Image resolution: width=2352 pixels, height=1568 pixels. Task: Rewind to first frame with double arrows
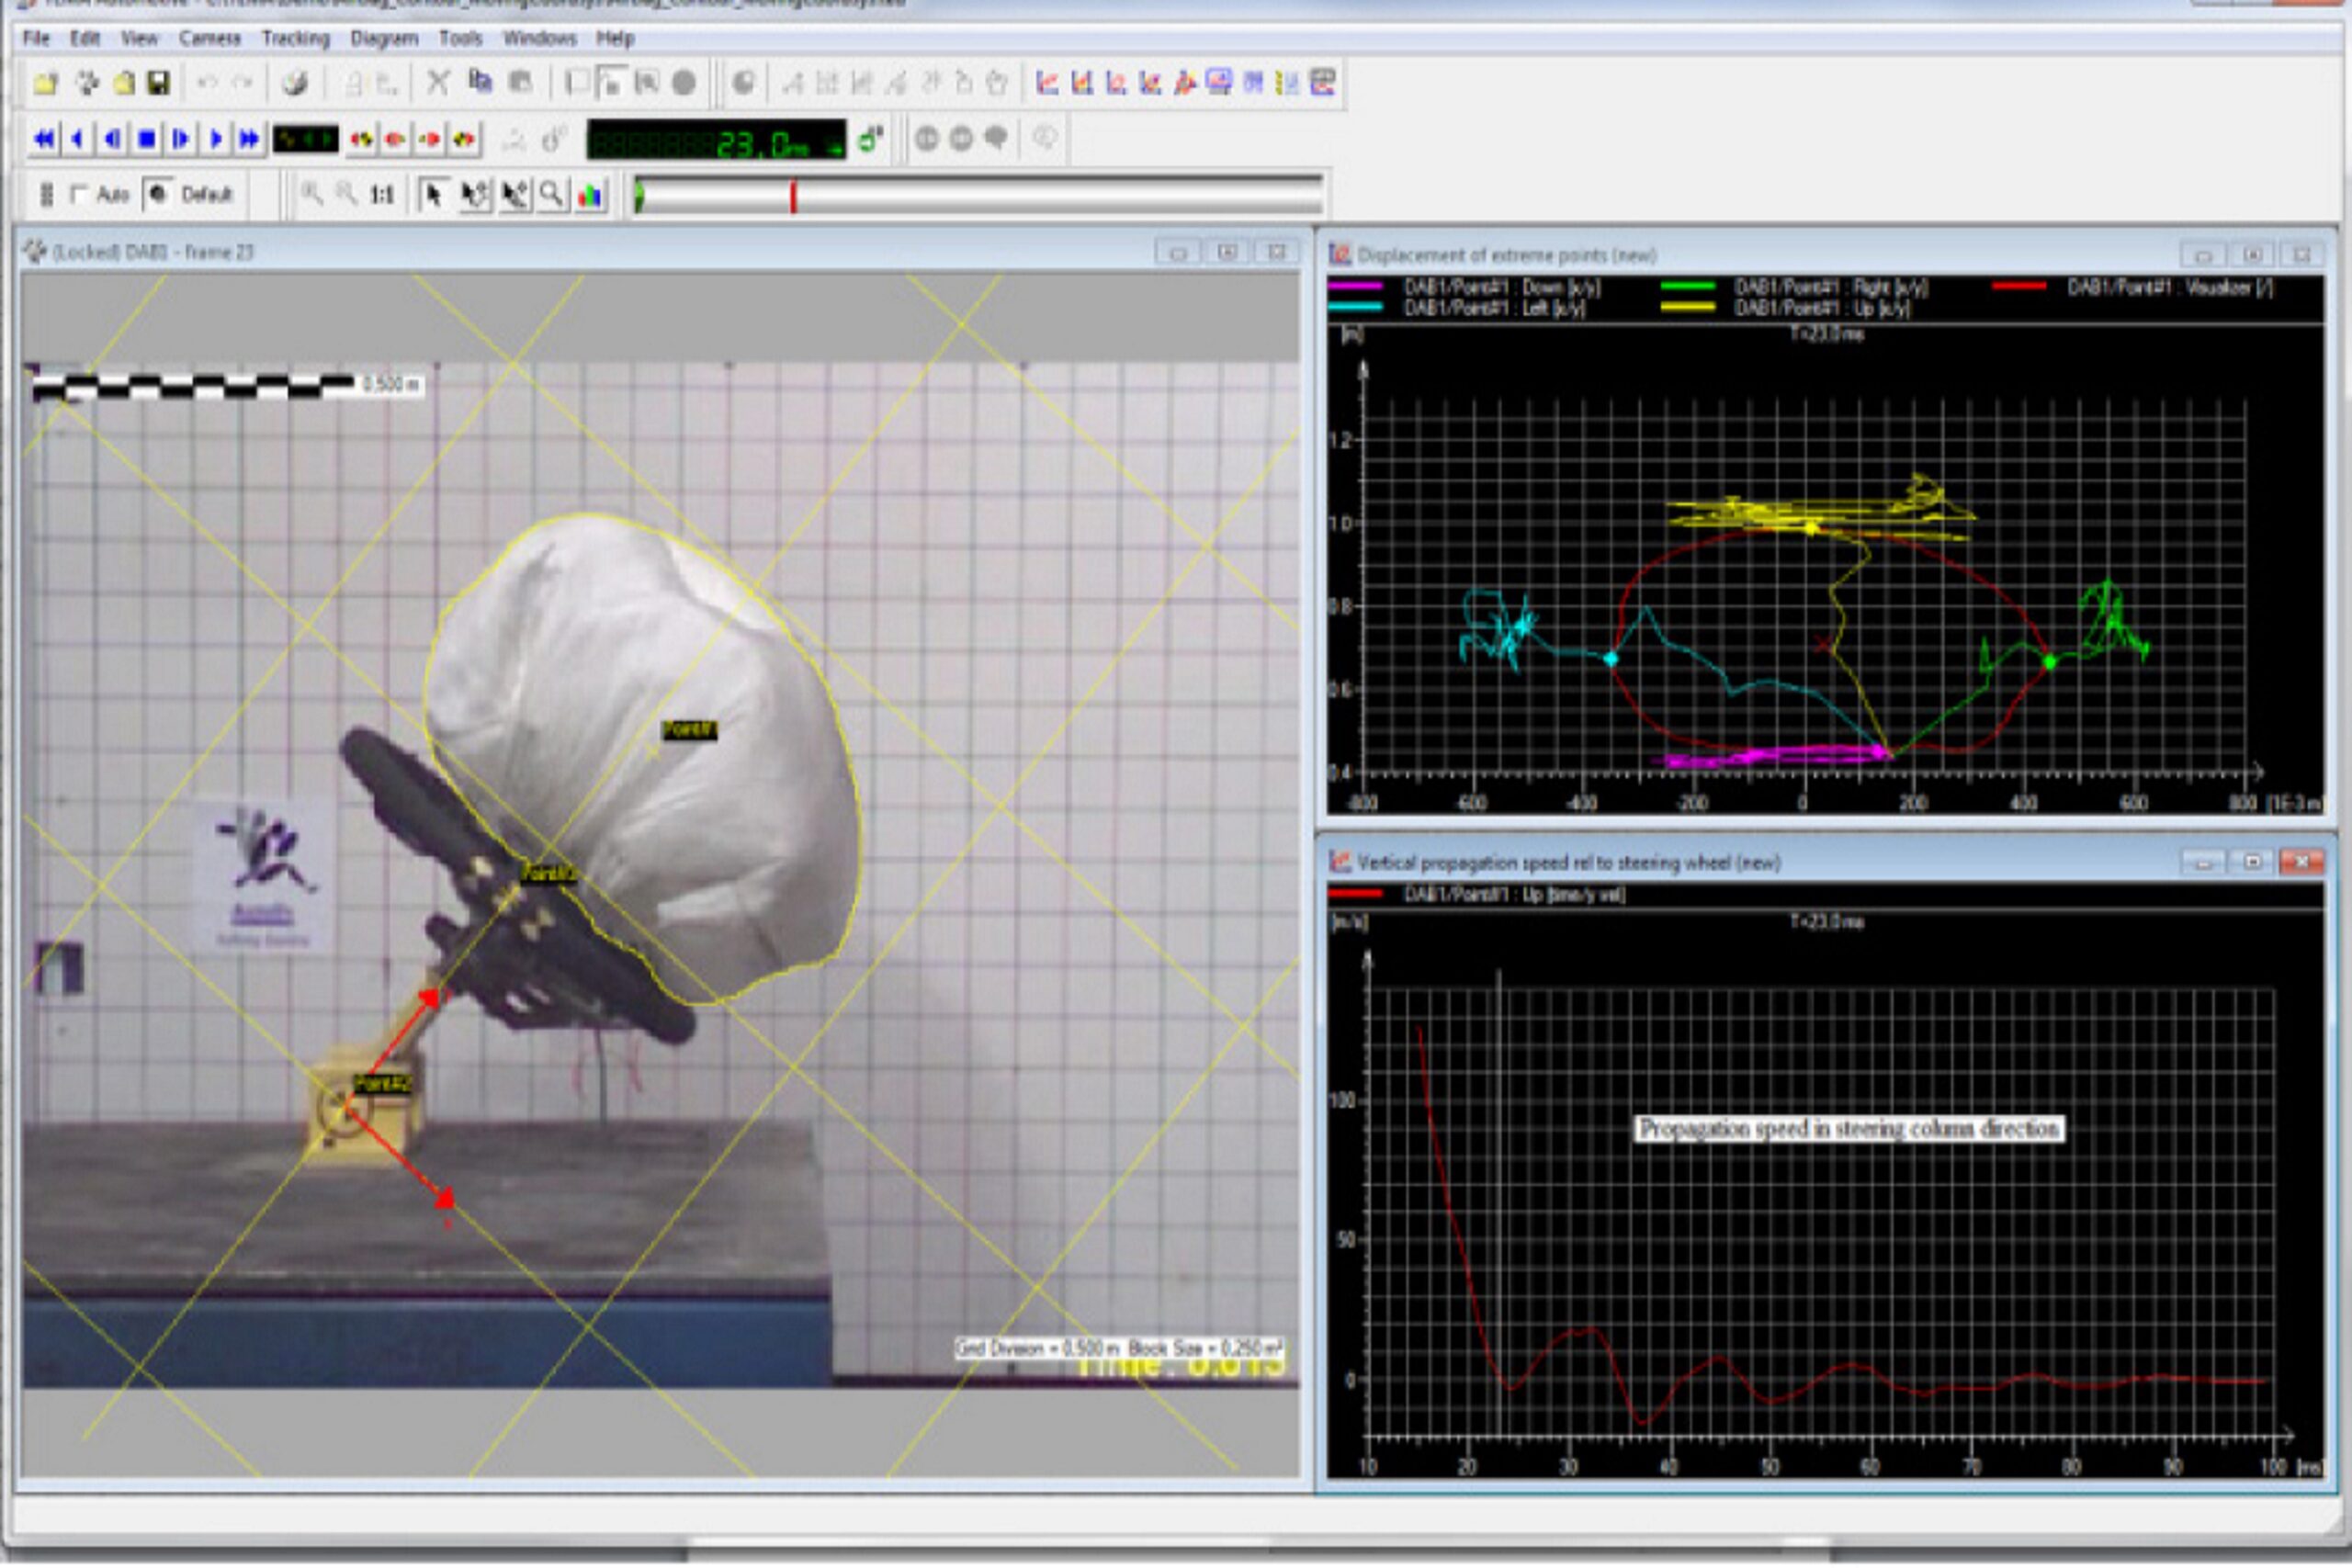point(44,139)
